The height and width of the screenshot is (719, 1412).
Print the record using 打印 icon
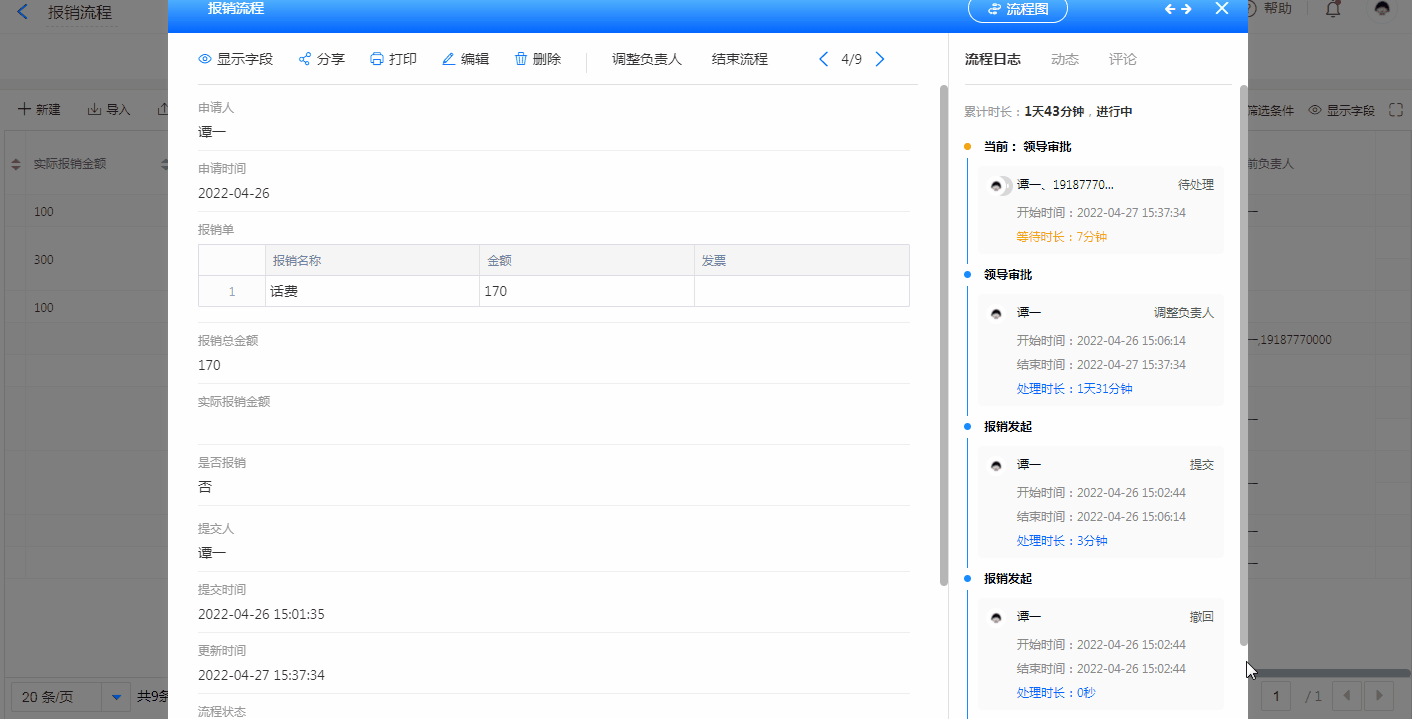coord(377,59)
